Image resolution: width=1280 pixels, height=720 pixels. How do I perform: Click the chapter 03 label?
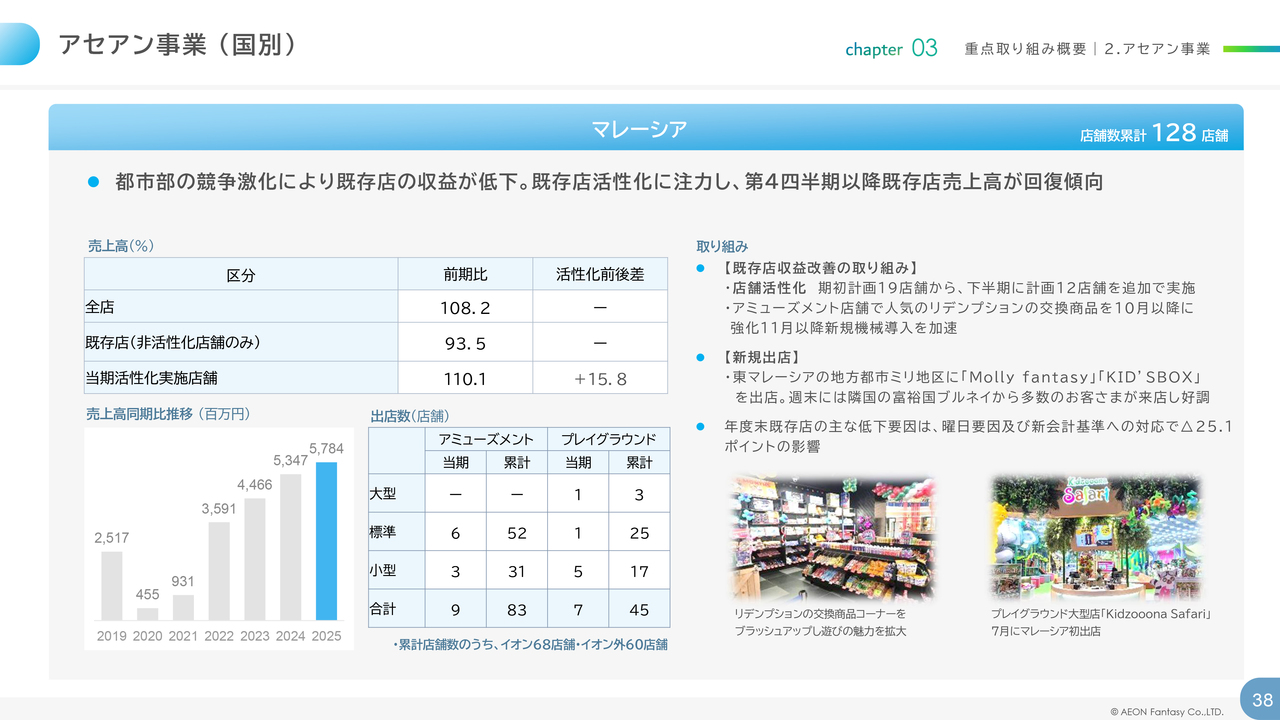(x=891, y=49)
